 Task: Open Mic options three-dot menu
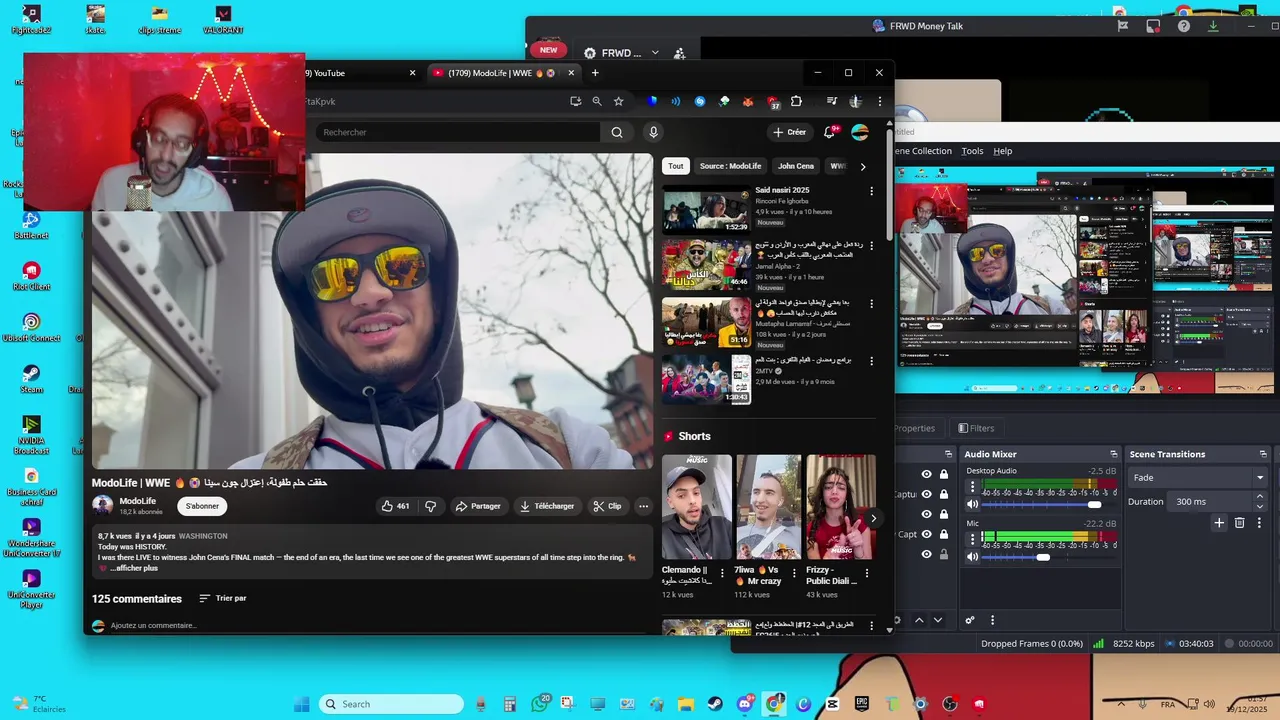972,540
